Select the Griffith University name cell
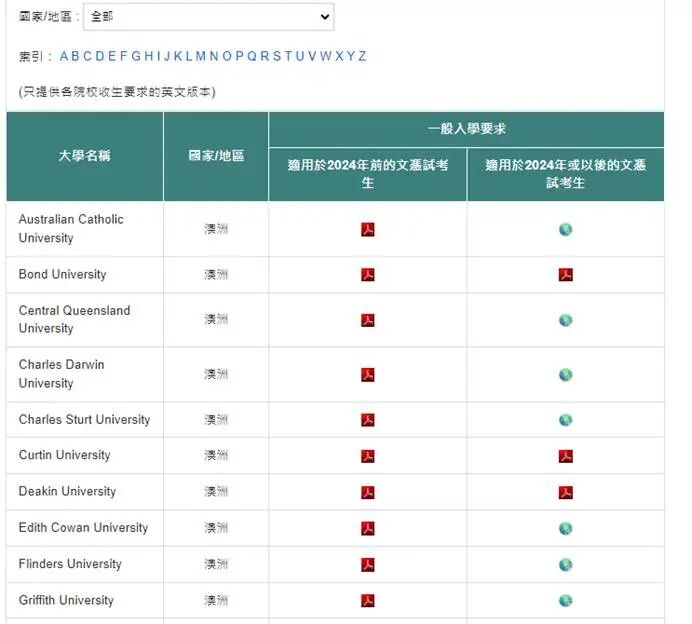This screenshot has height=624, width=692. coord(85,600)
